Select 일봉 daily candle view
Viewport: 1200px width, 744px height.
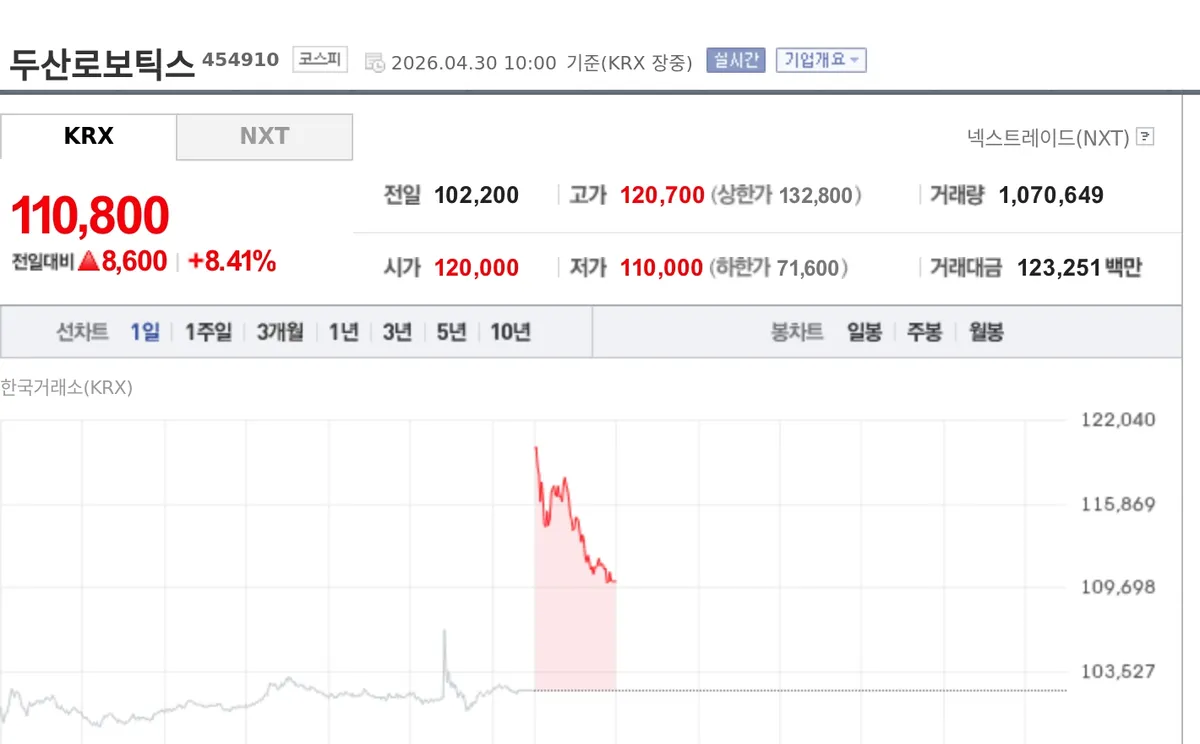coord(864,333)
